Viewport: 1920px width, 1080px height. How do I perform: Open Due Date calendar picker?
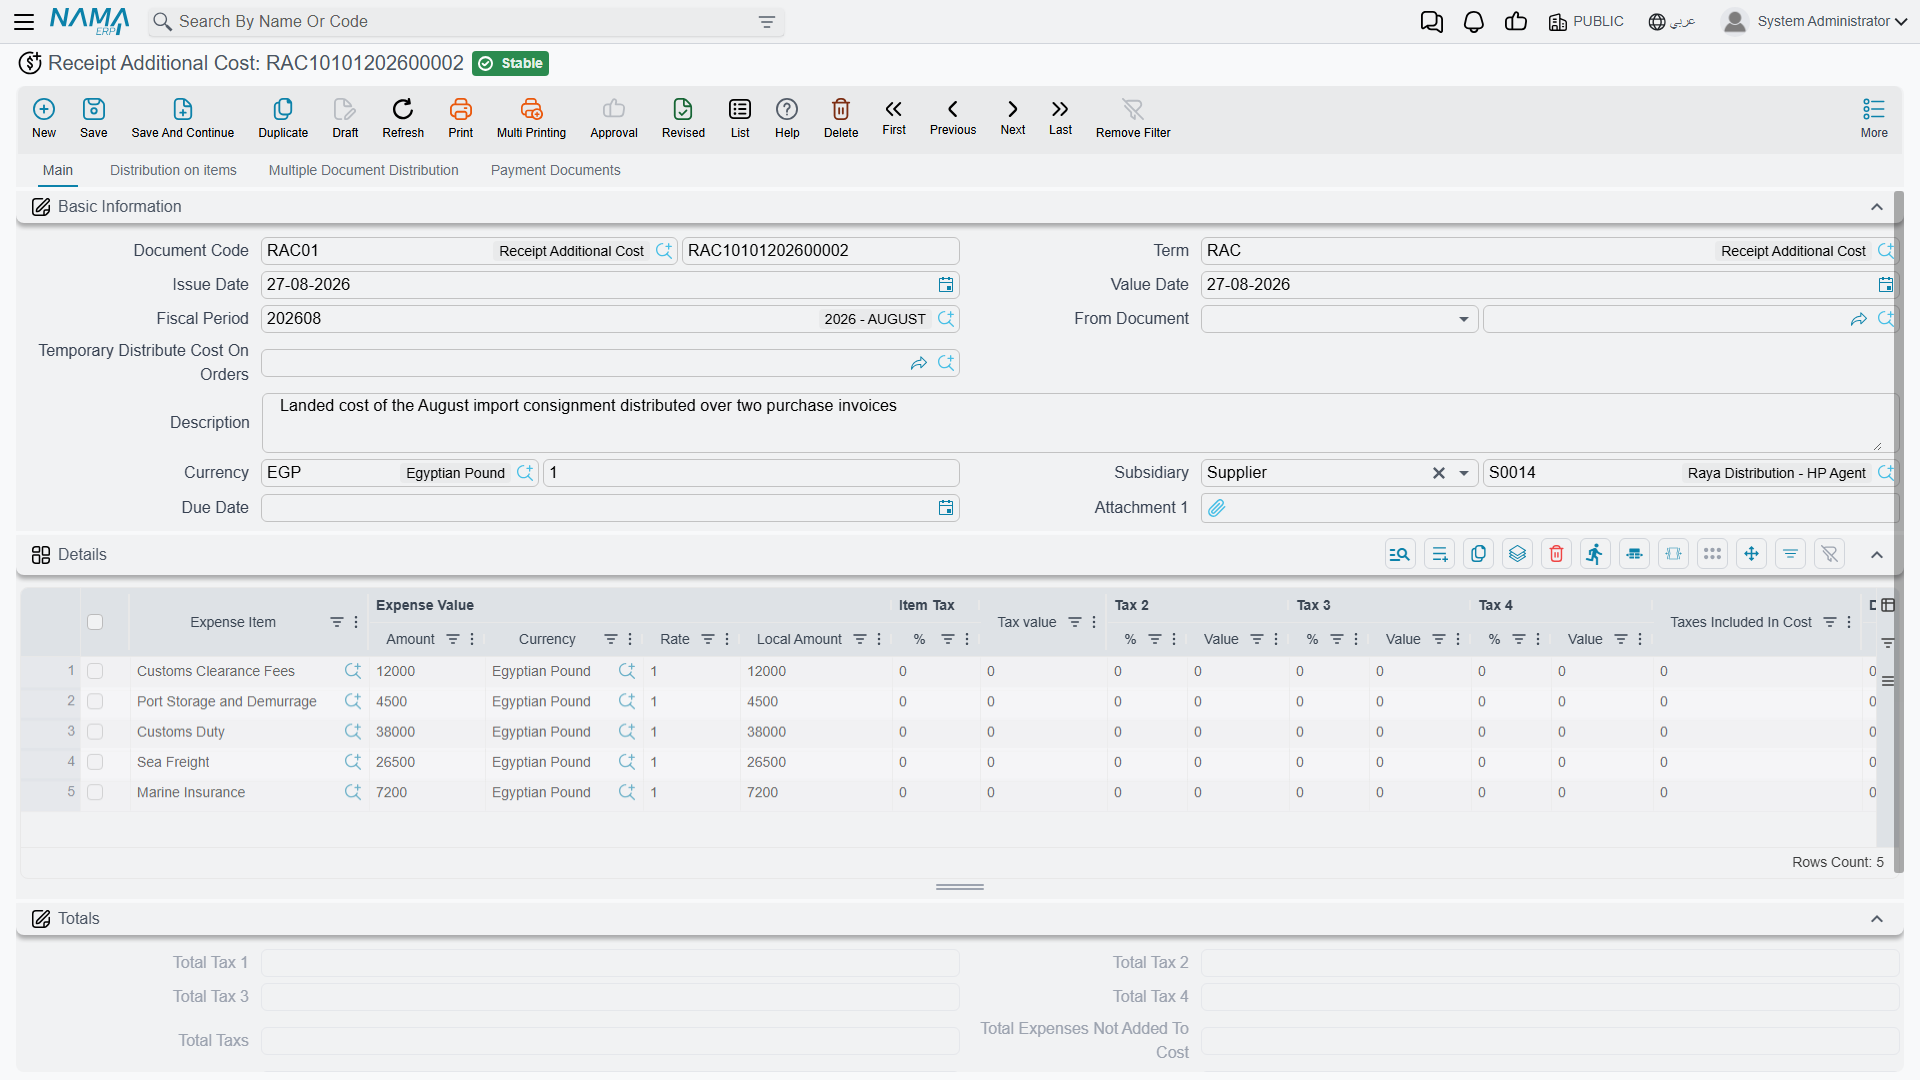click(x=946, y=508)
